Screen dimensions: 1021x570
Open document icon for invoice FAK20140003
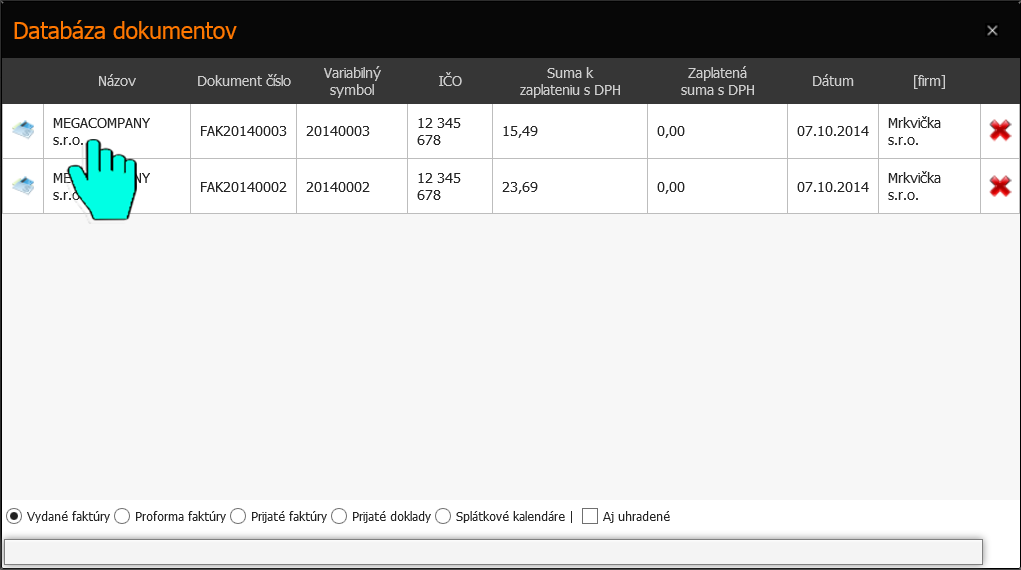[x=22, y=130]
